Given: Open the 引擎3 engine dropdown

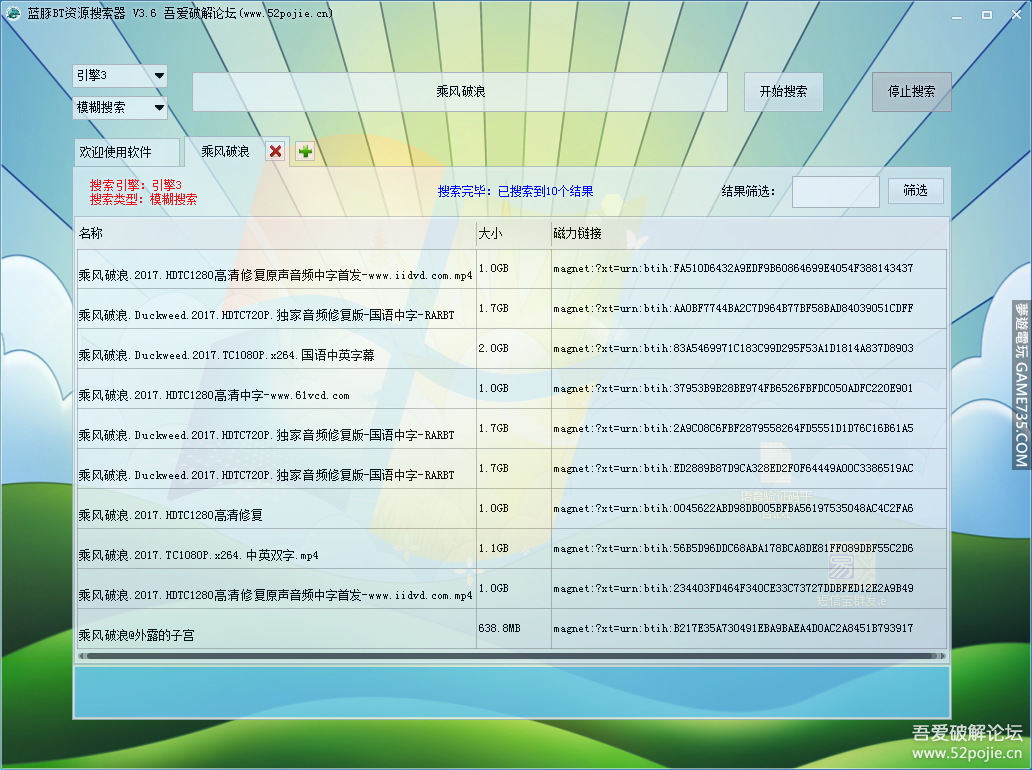Looking at the screenshot, I should pyautogui.click(x=120, y=76).
